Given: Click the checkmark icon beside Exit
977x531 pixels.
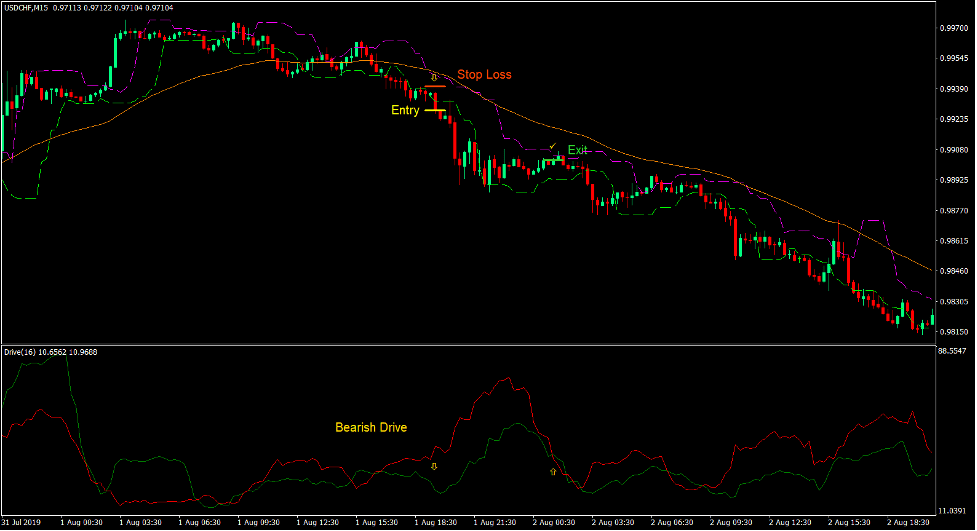Looking at the screenshot, I should 553,147.
